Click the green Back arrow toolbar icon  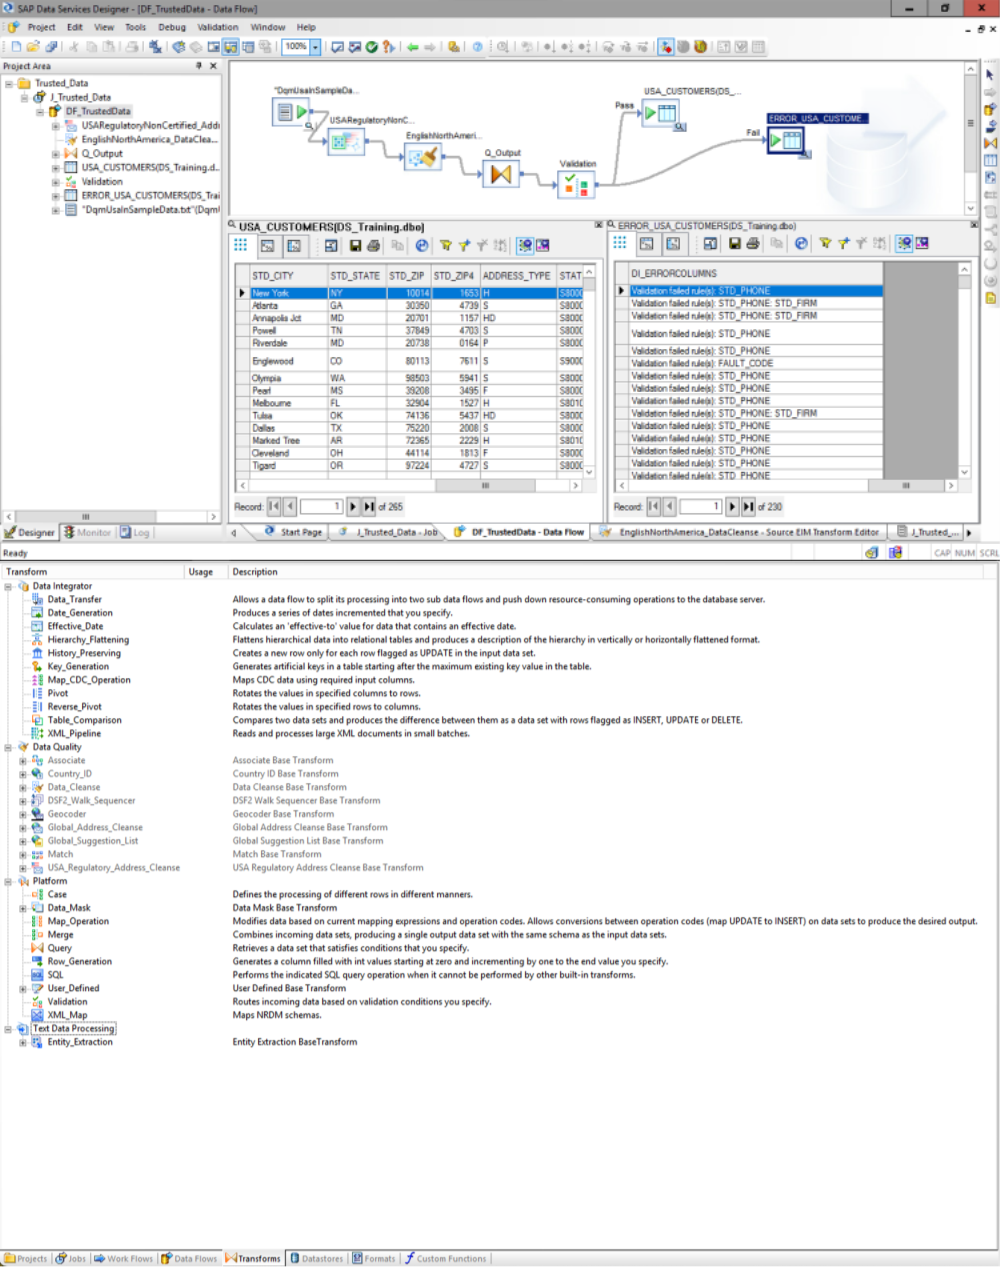click(x=412, y=47)
